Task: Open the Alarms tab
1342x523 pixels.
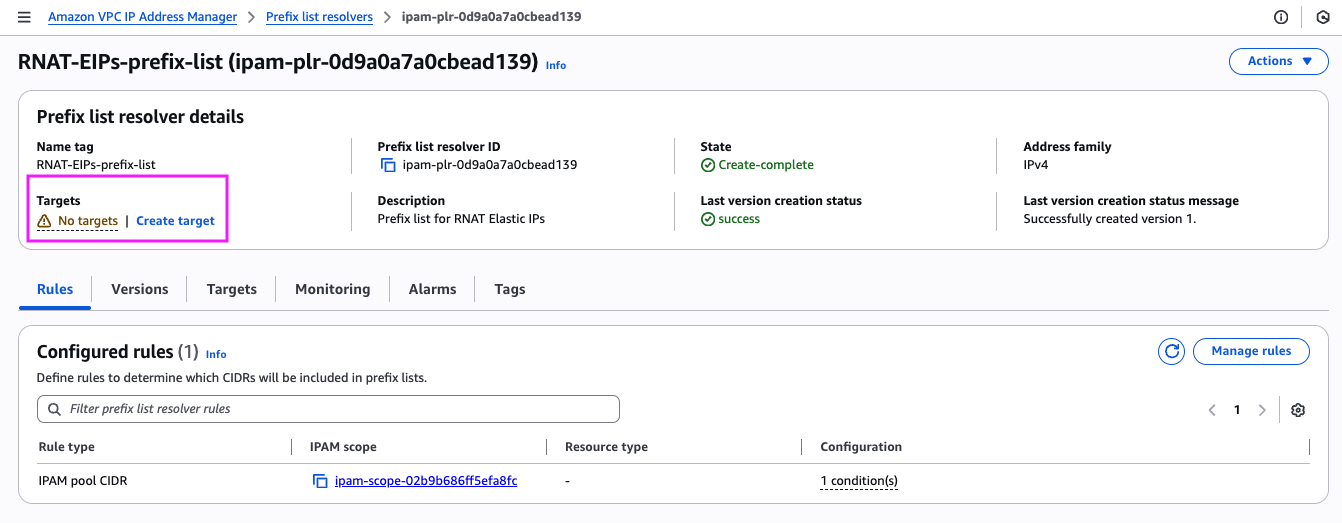Action: [x=432, y=289]
